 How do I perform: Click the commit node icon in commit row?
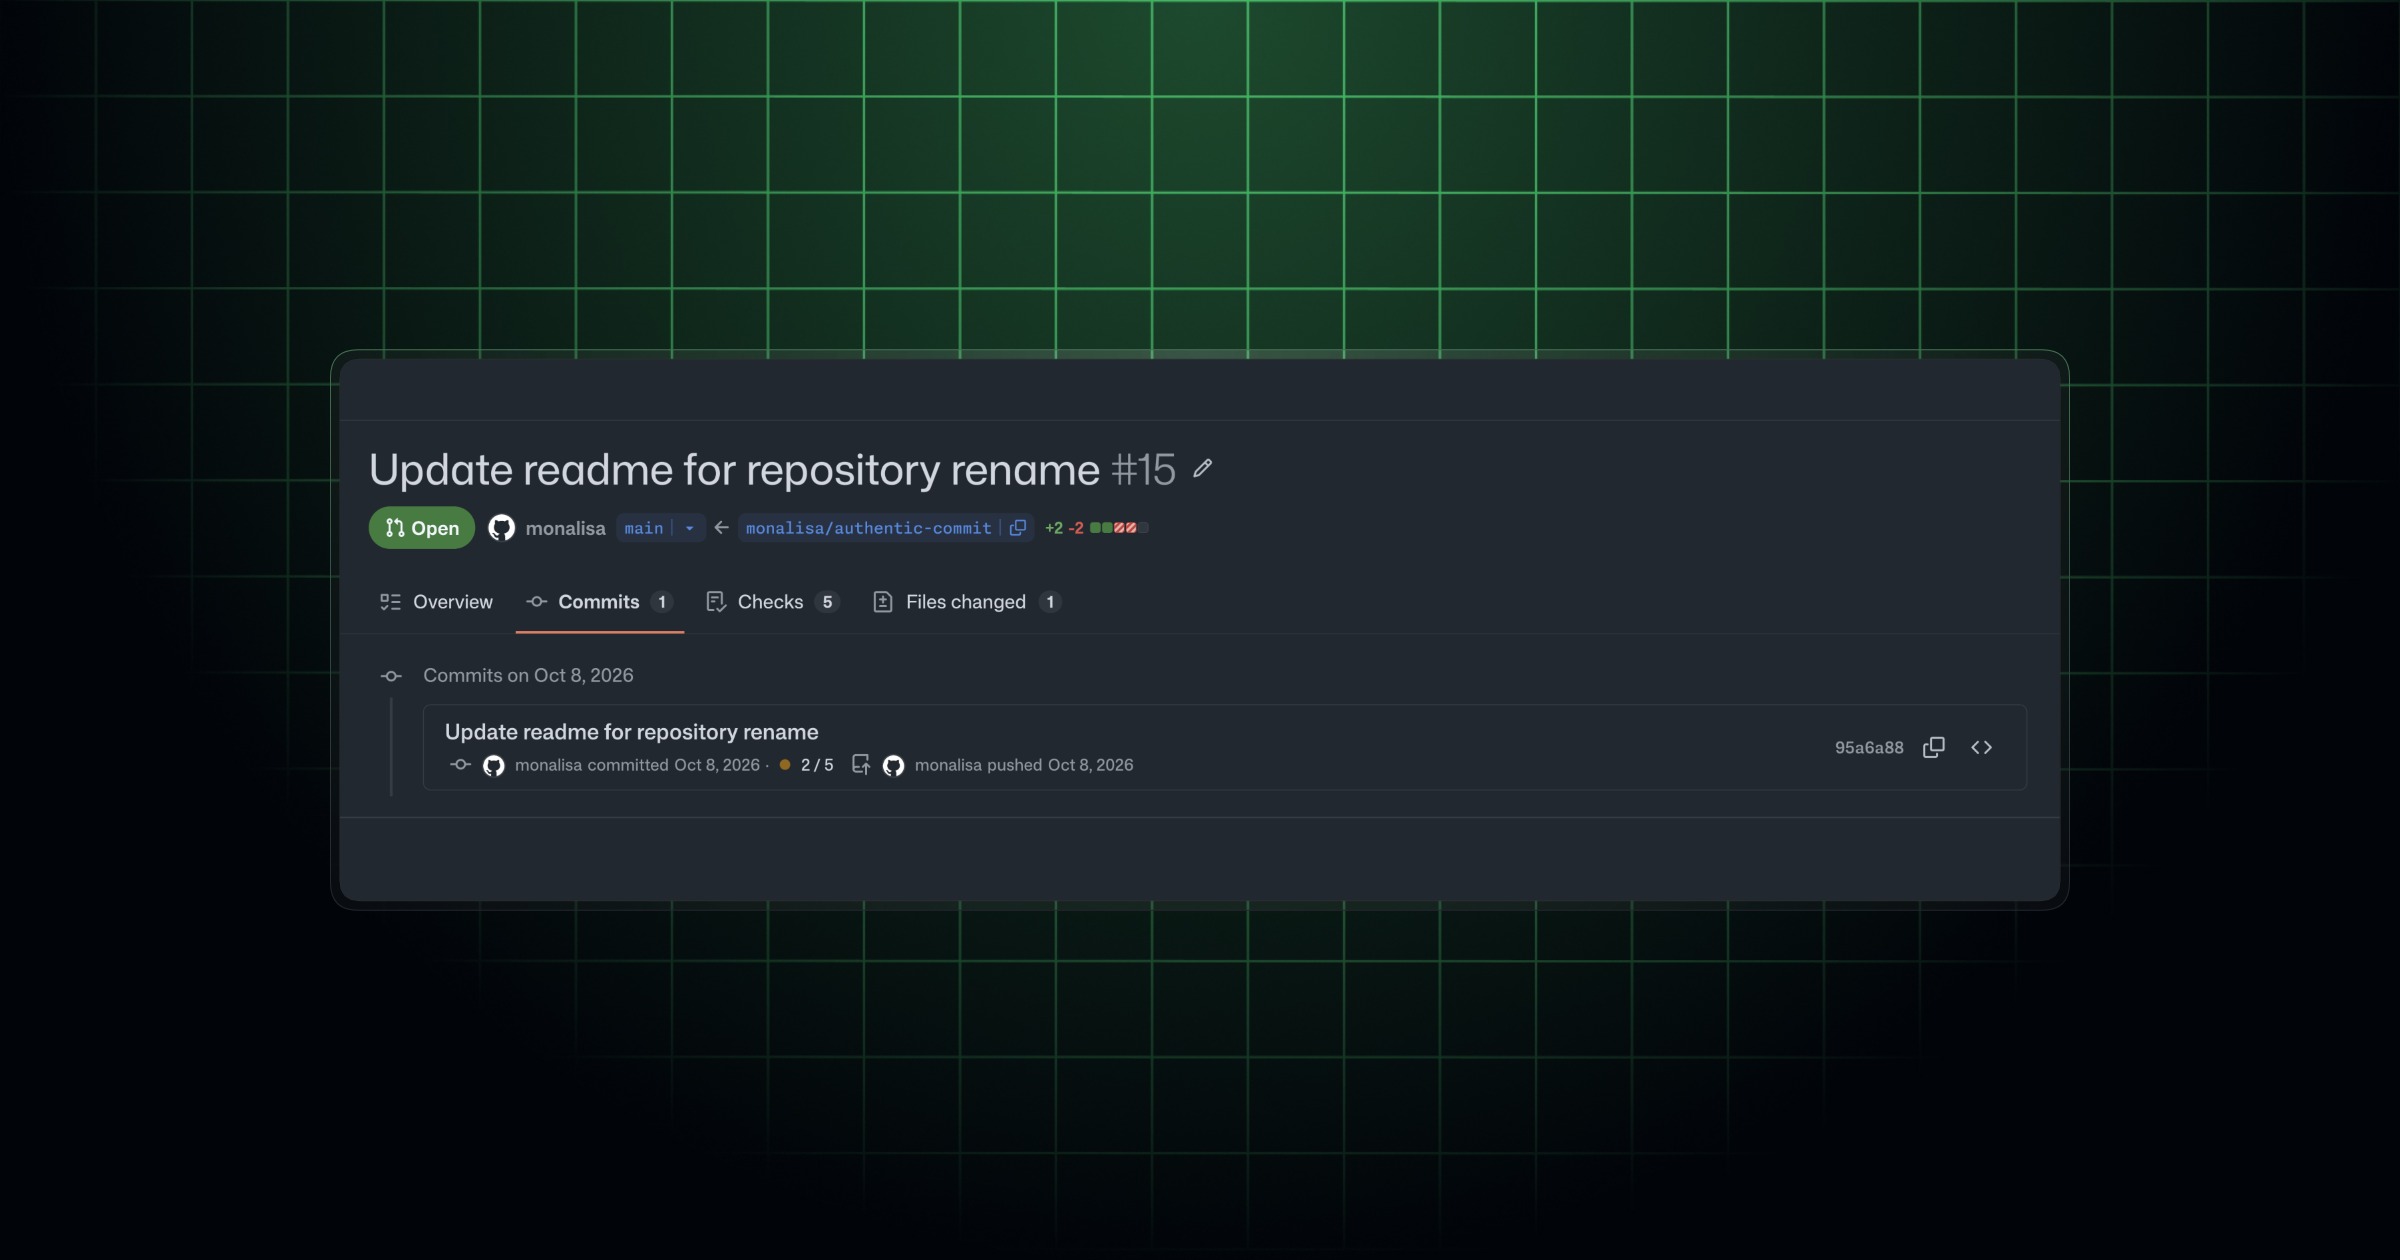pos(460,765)
